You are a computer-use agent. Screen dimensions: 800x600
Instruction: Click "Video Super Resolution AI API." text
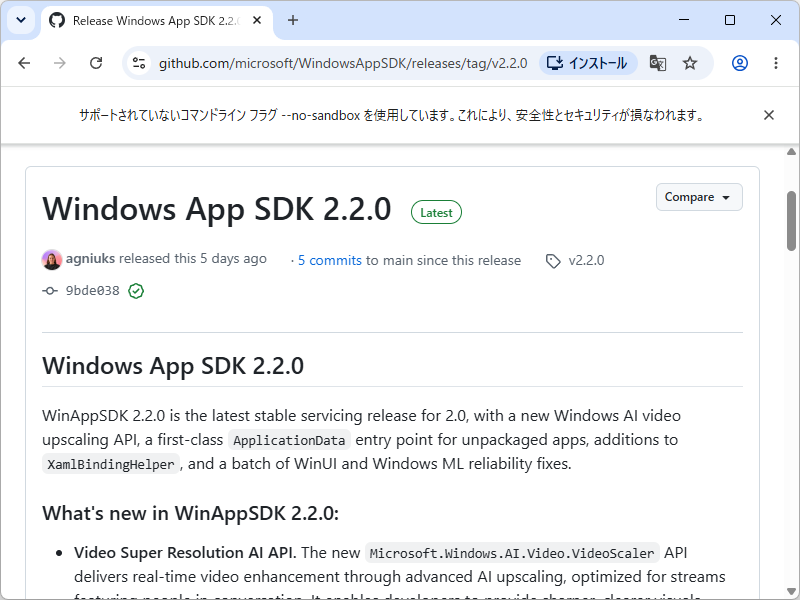(185, 553)
